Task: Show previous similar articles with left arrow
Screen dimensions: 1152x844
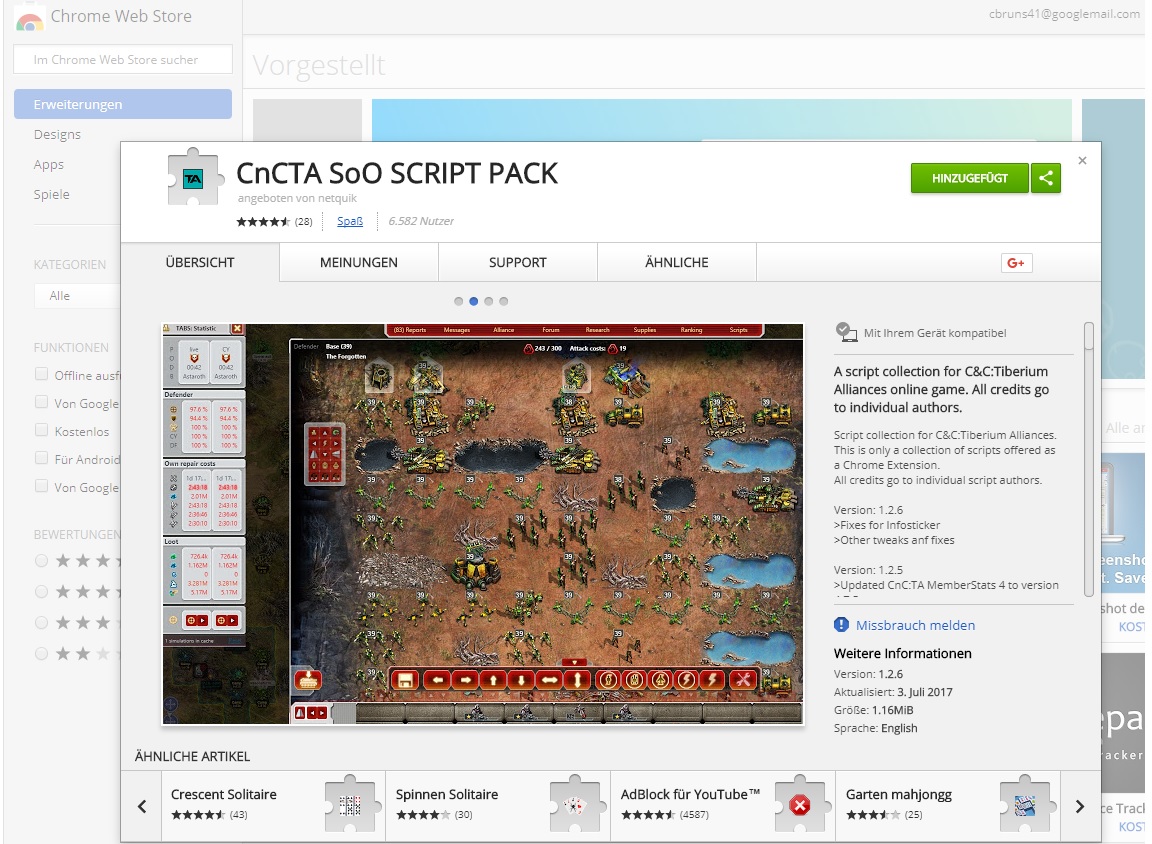Action: coord(142,806)
